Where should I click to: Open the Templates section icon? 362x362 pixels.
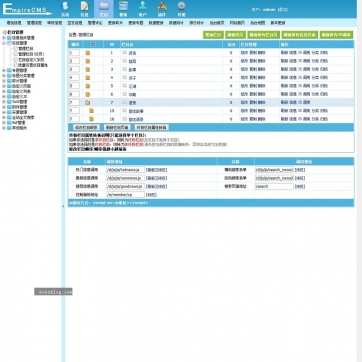tap(123, 6)
